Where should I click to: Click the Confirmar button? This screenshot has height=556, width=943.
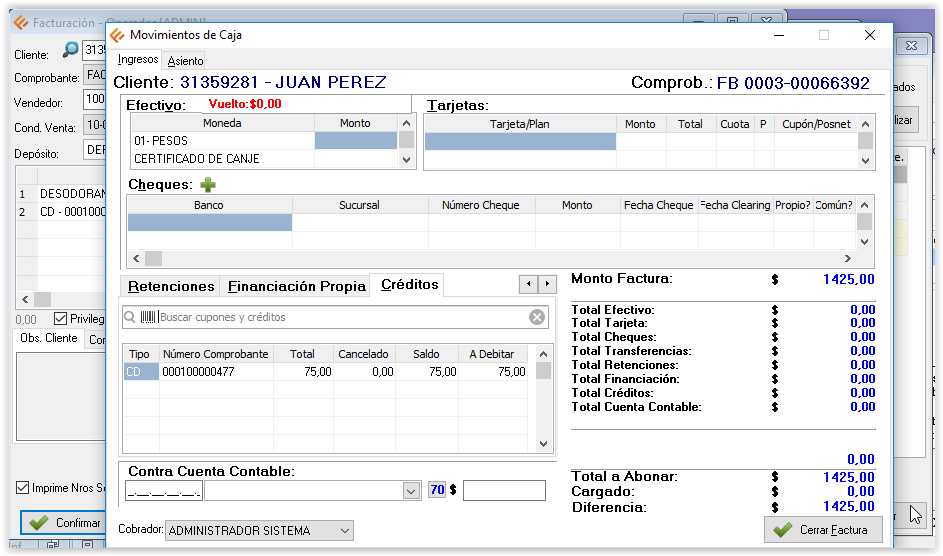(x=65, y=523)
